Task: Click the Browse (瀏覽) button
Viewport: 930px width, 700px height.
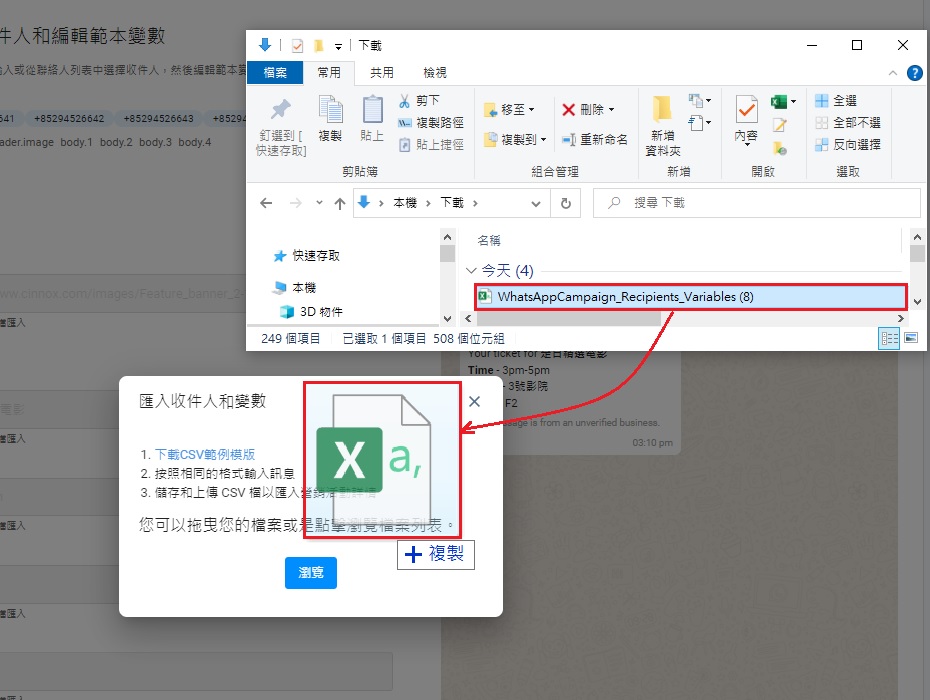Action: click(311, 572)
